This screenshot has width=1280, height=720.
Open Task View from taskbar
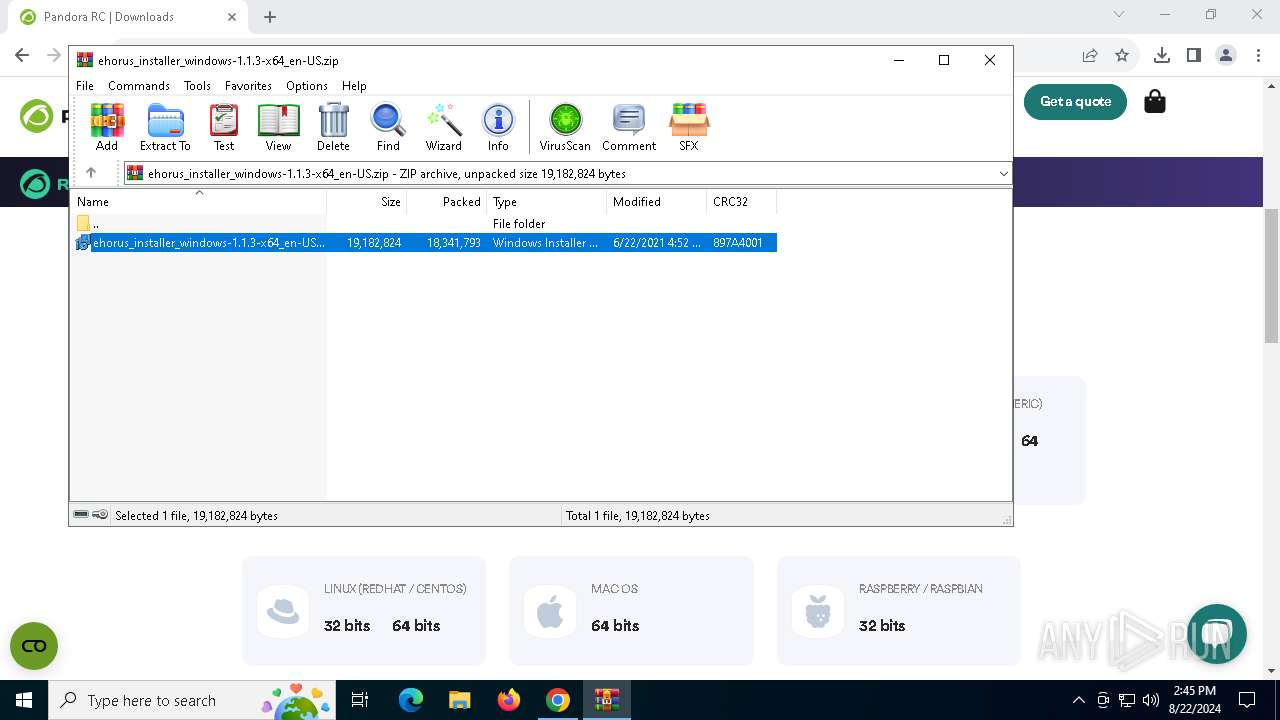point(360,700)
